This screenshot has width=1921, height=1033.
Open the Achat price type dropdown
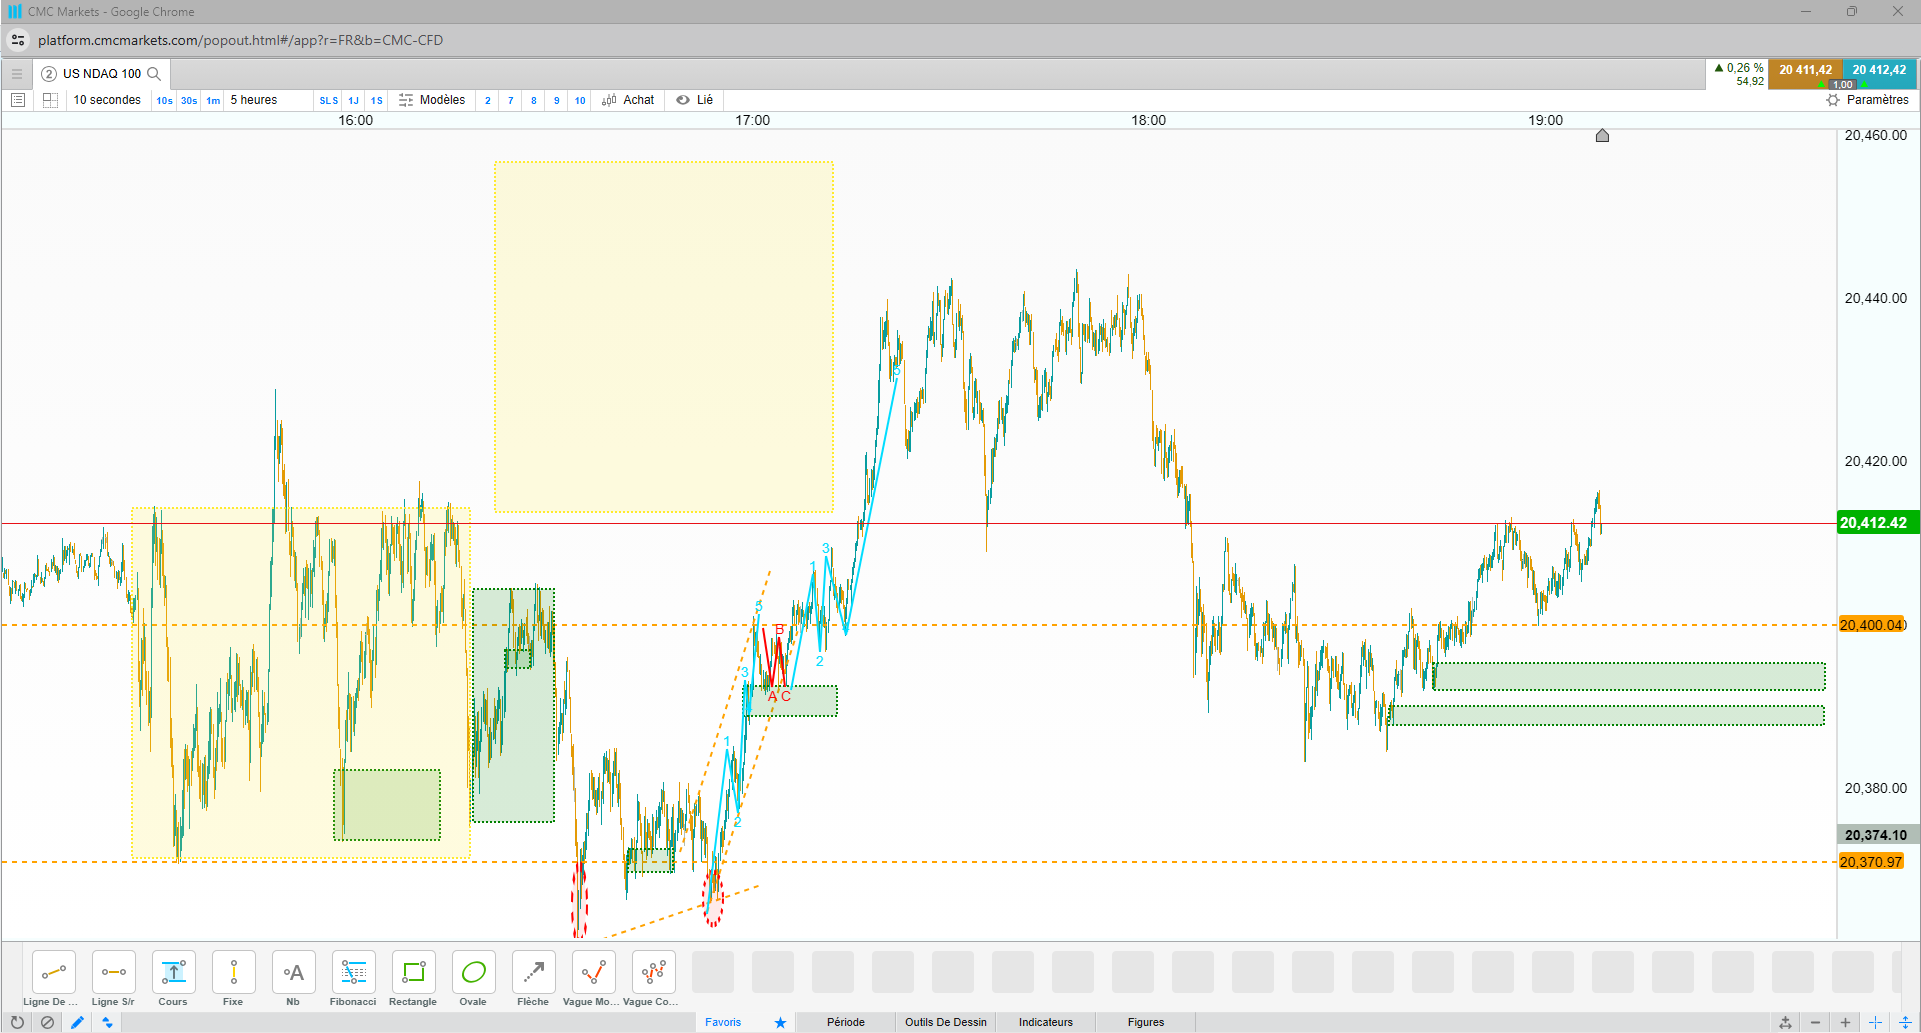tap(628, 100)
